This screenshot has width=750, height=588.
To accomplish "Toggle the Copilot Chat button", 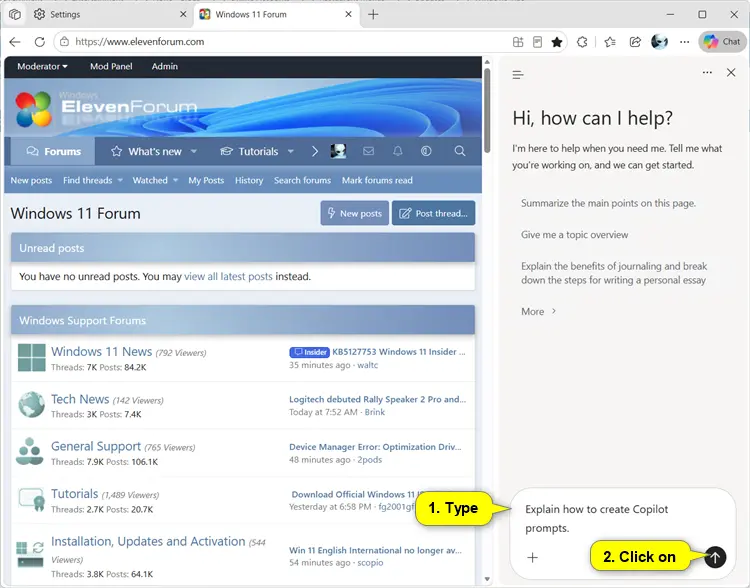I will (722, 42).
